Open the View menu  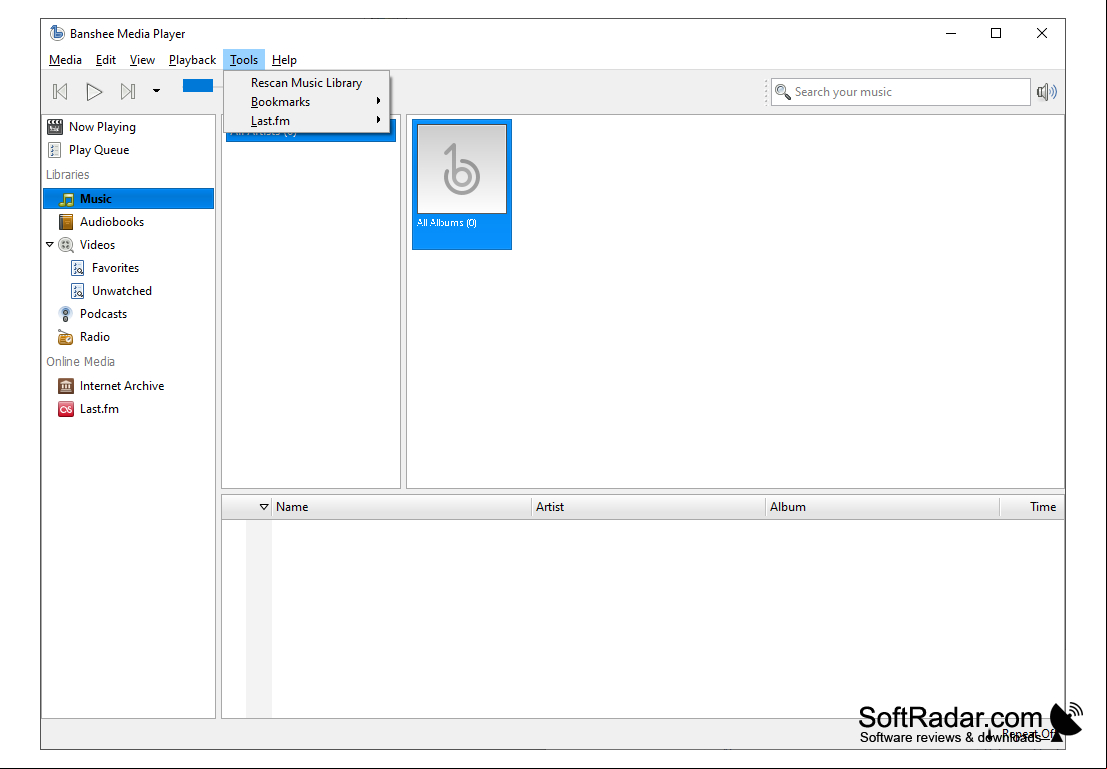click(142, 60)
